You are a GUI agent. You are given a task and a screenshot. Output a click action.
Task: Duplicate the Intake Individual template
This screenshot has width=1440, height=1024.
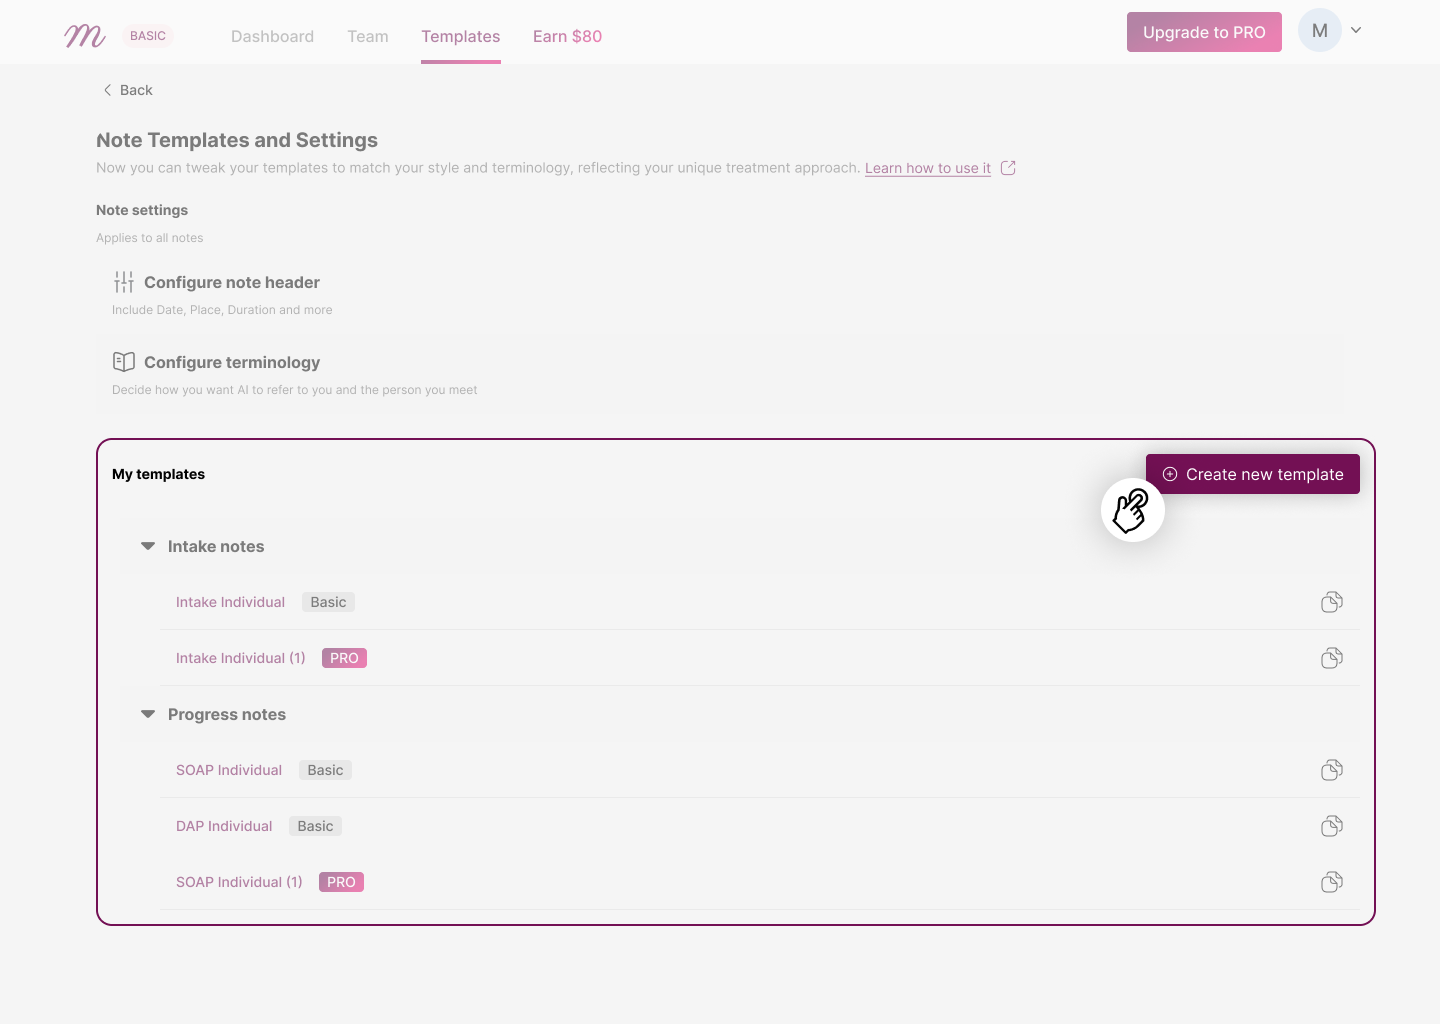click(1332, 602)
